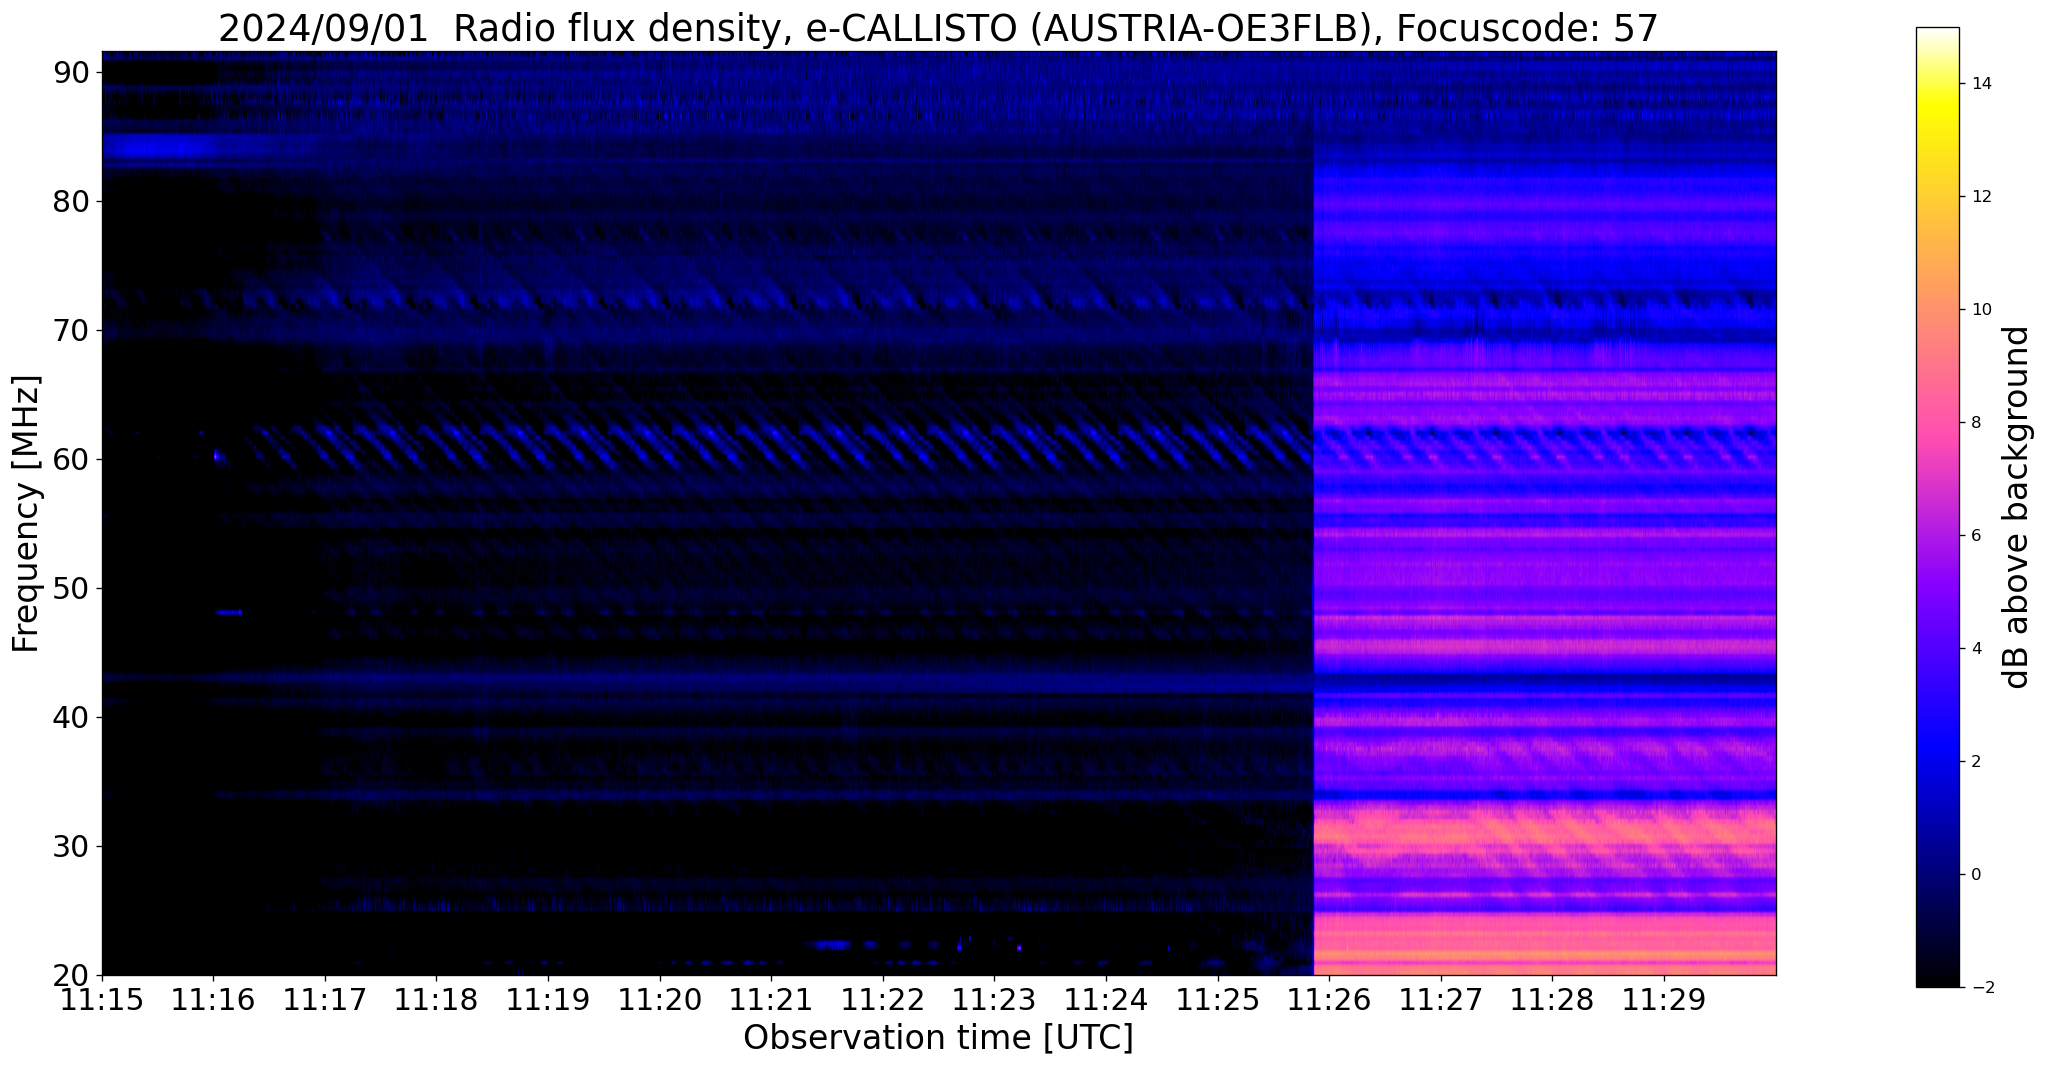Click the 11:21 time tick label

771,1001
